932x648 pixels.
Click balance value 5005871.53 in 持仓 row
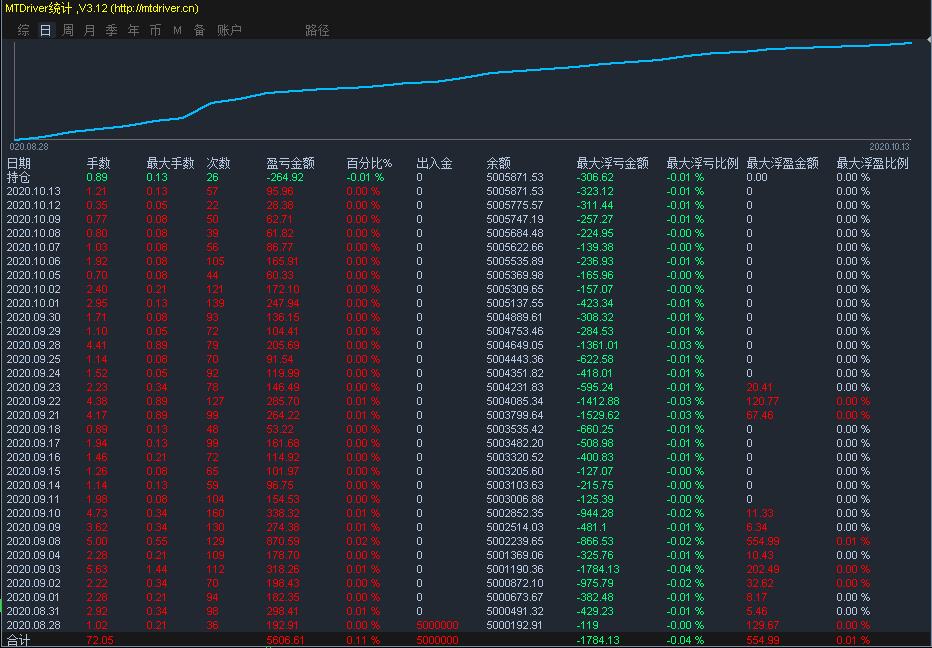coord(515,177)
